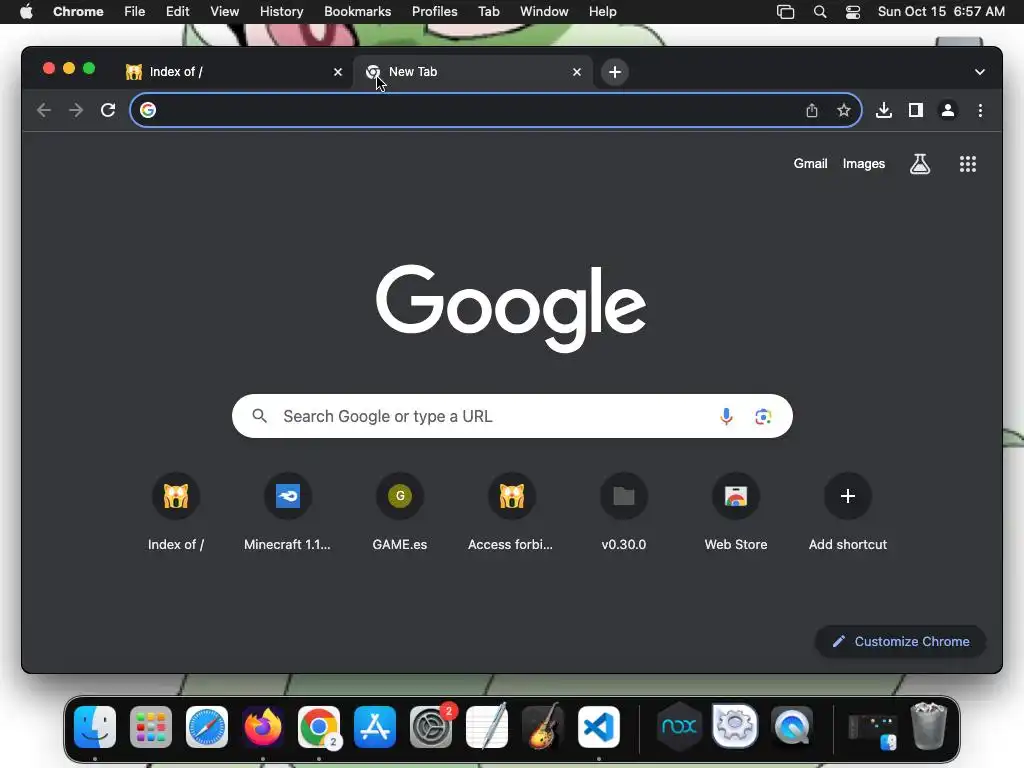The width and height of the screenshot is (1024, 768).
Task: Search by image with Lens icon
Action: [x=763, y=416]
